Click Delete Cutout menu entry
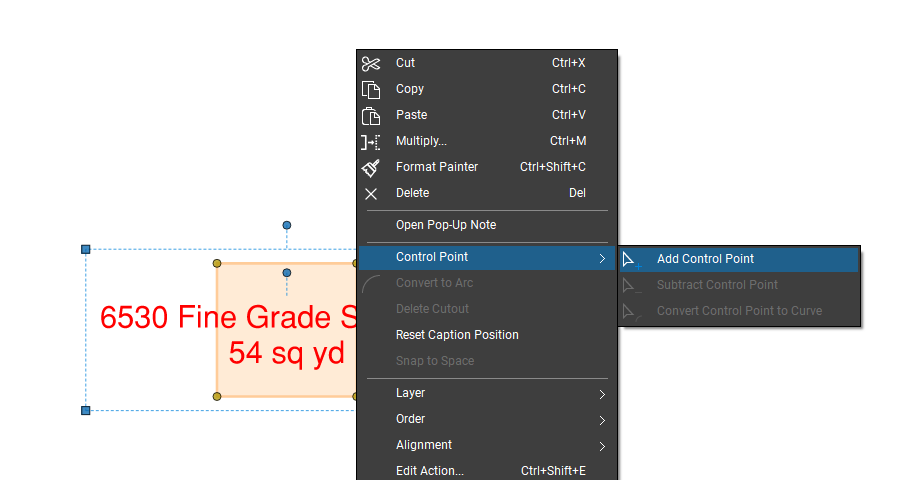This screenshot has height=480, width=899. [487, 309]
